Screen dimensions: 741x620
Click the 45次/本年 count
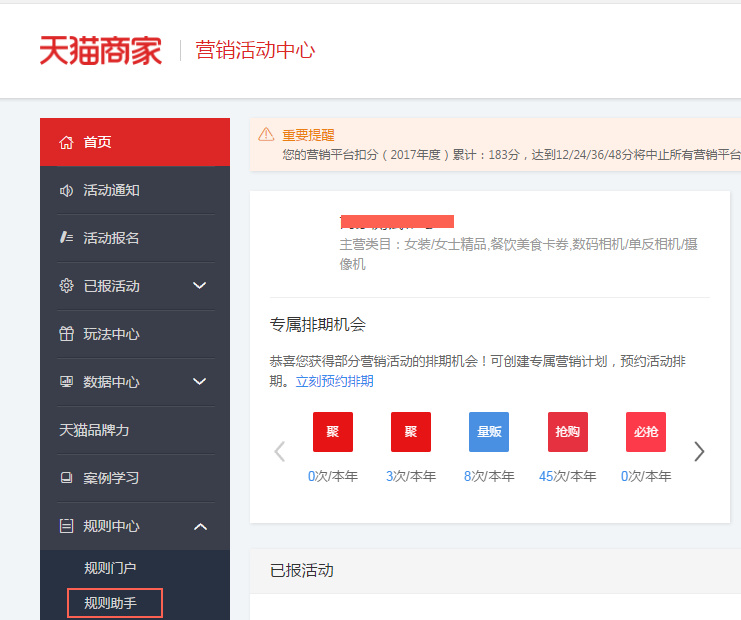point(568,476)
